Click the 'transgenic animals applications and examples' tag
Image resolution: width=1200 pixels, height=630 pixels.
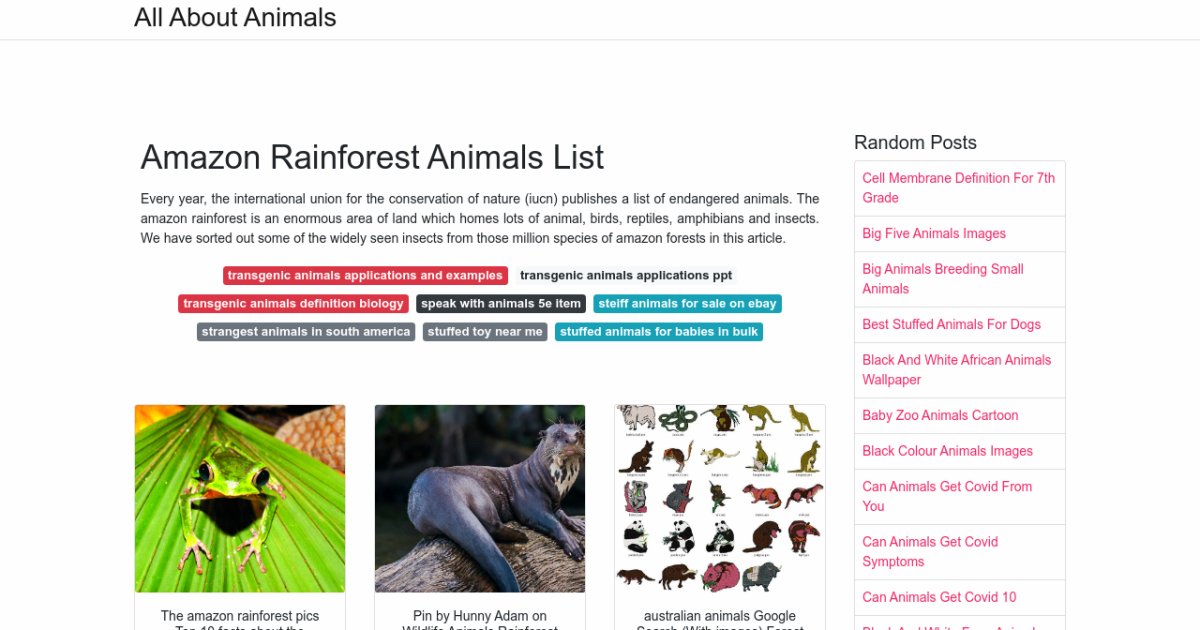365,276
